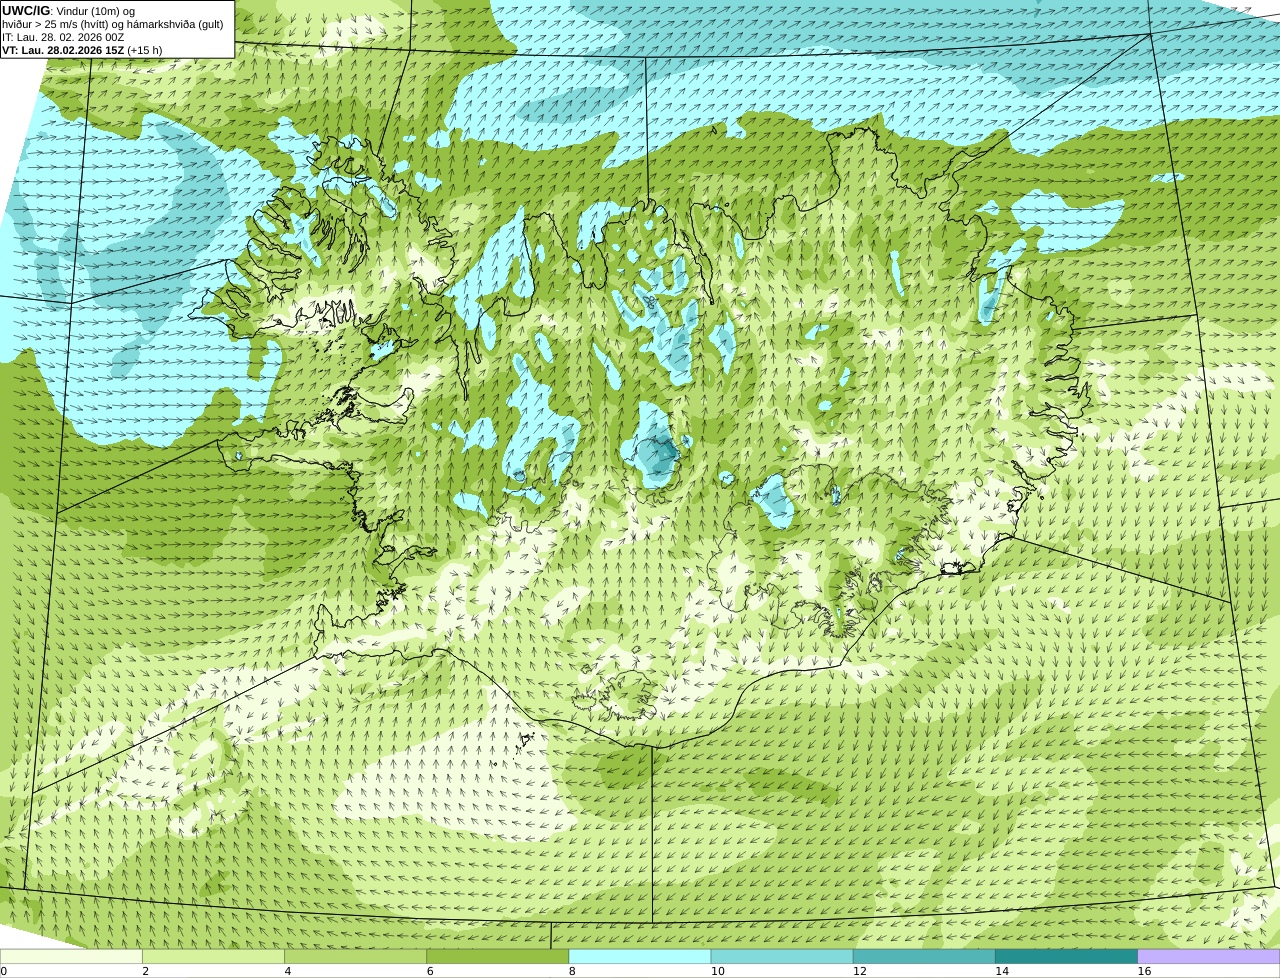Image resolution: width=1280 pixels, height=978 pixels.
Task: Click the light cyan 8–10 m/s legend swatch
Action: pyautogui.click(x=640, y=957)
